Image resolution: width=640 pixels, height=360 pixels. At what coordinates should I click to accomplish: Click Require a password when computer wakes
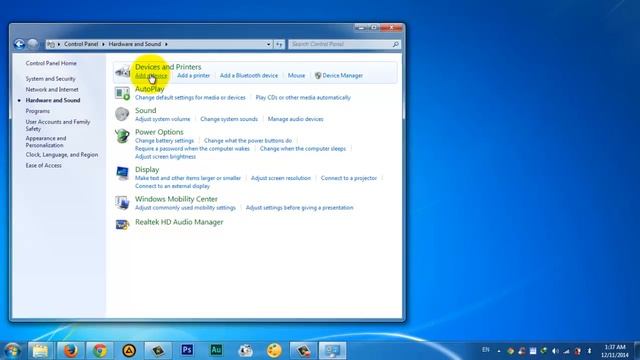pyautogui.click(x=192, y=149)
